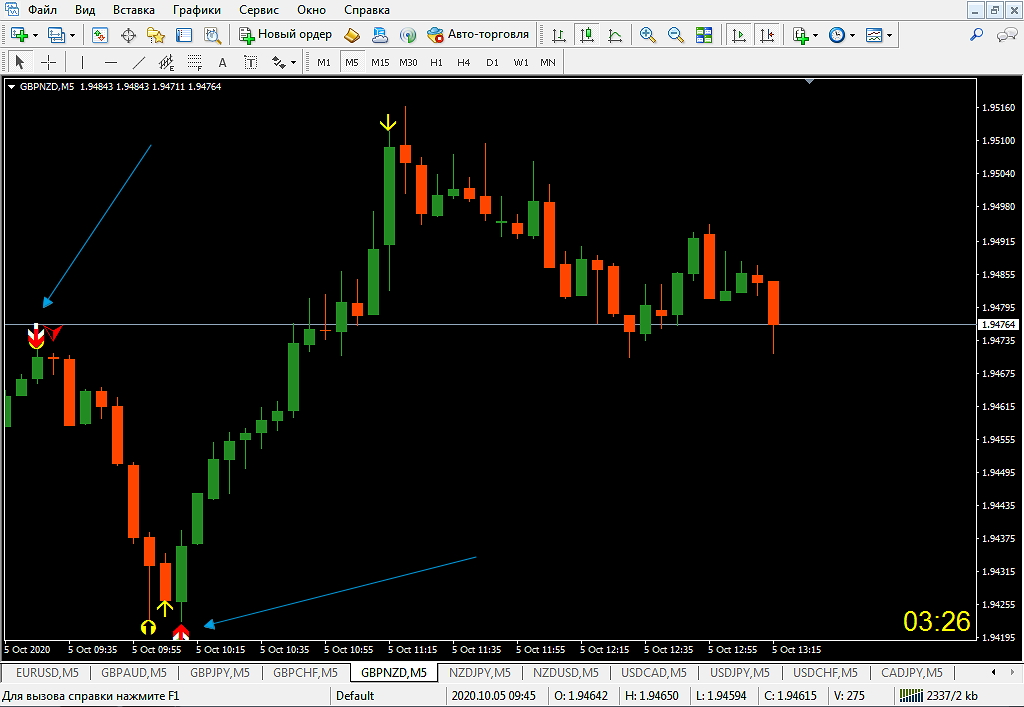Switch to the USDCAD,M5 chart tab
This screenshot has width=1024, height=707.
[x=654, y=672]
